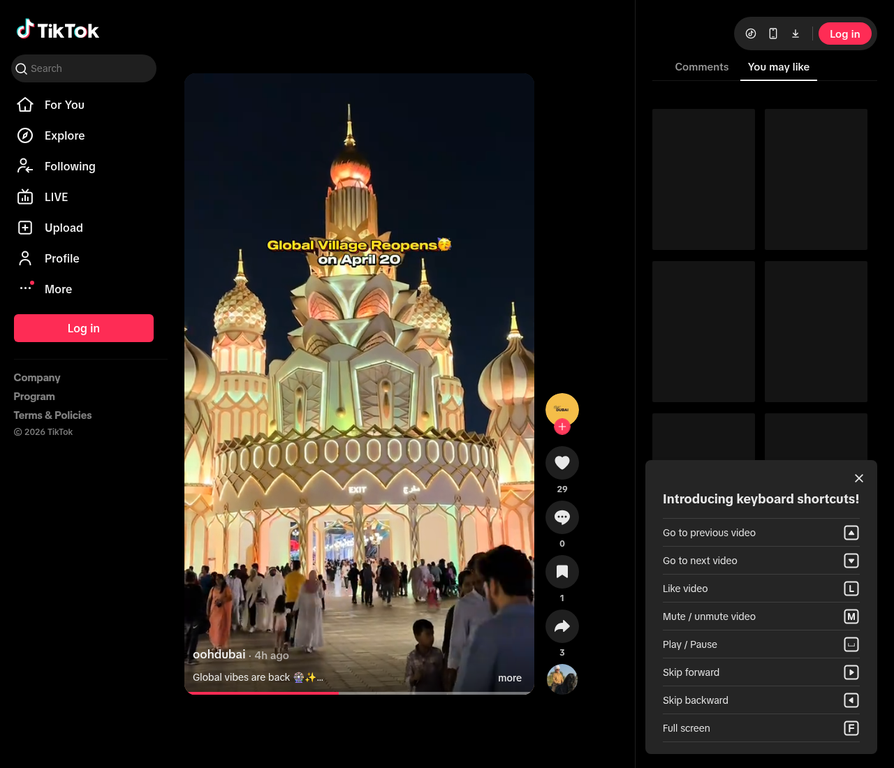Open the Upload page

pyautogui.click(x=60, y=227)
